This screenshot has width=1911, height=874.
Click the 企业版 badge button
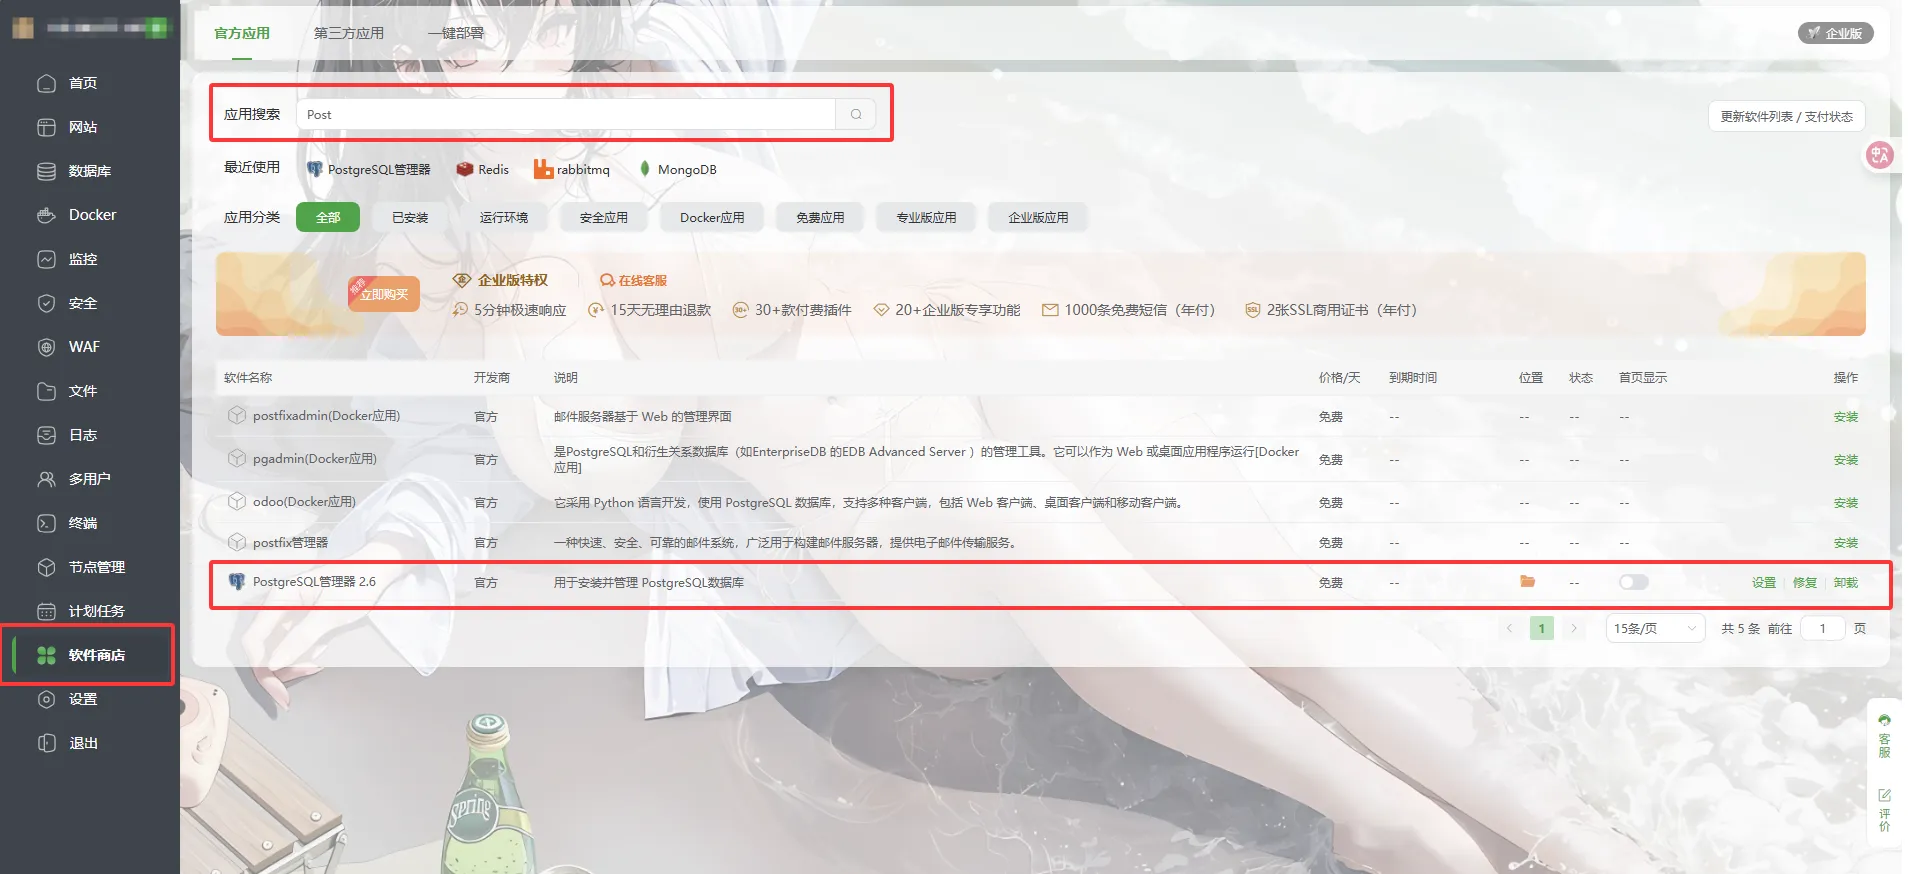tap(1835, 33)
